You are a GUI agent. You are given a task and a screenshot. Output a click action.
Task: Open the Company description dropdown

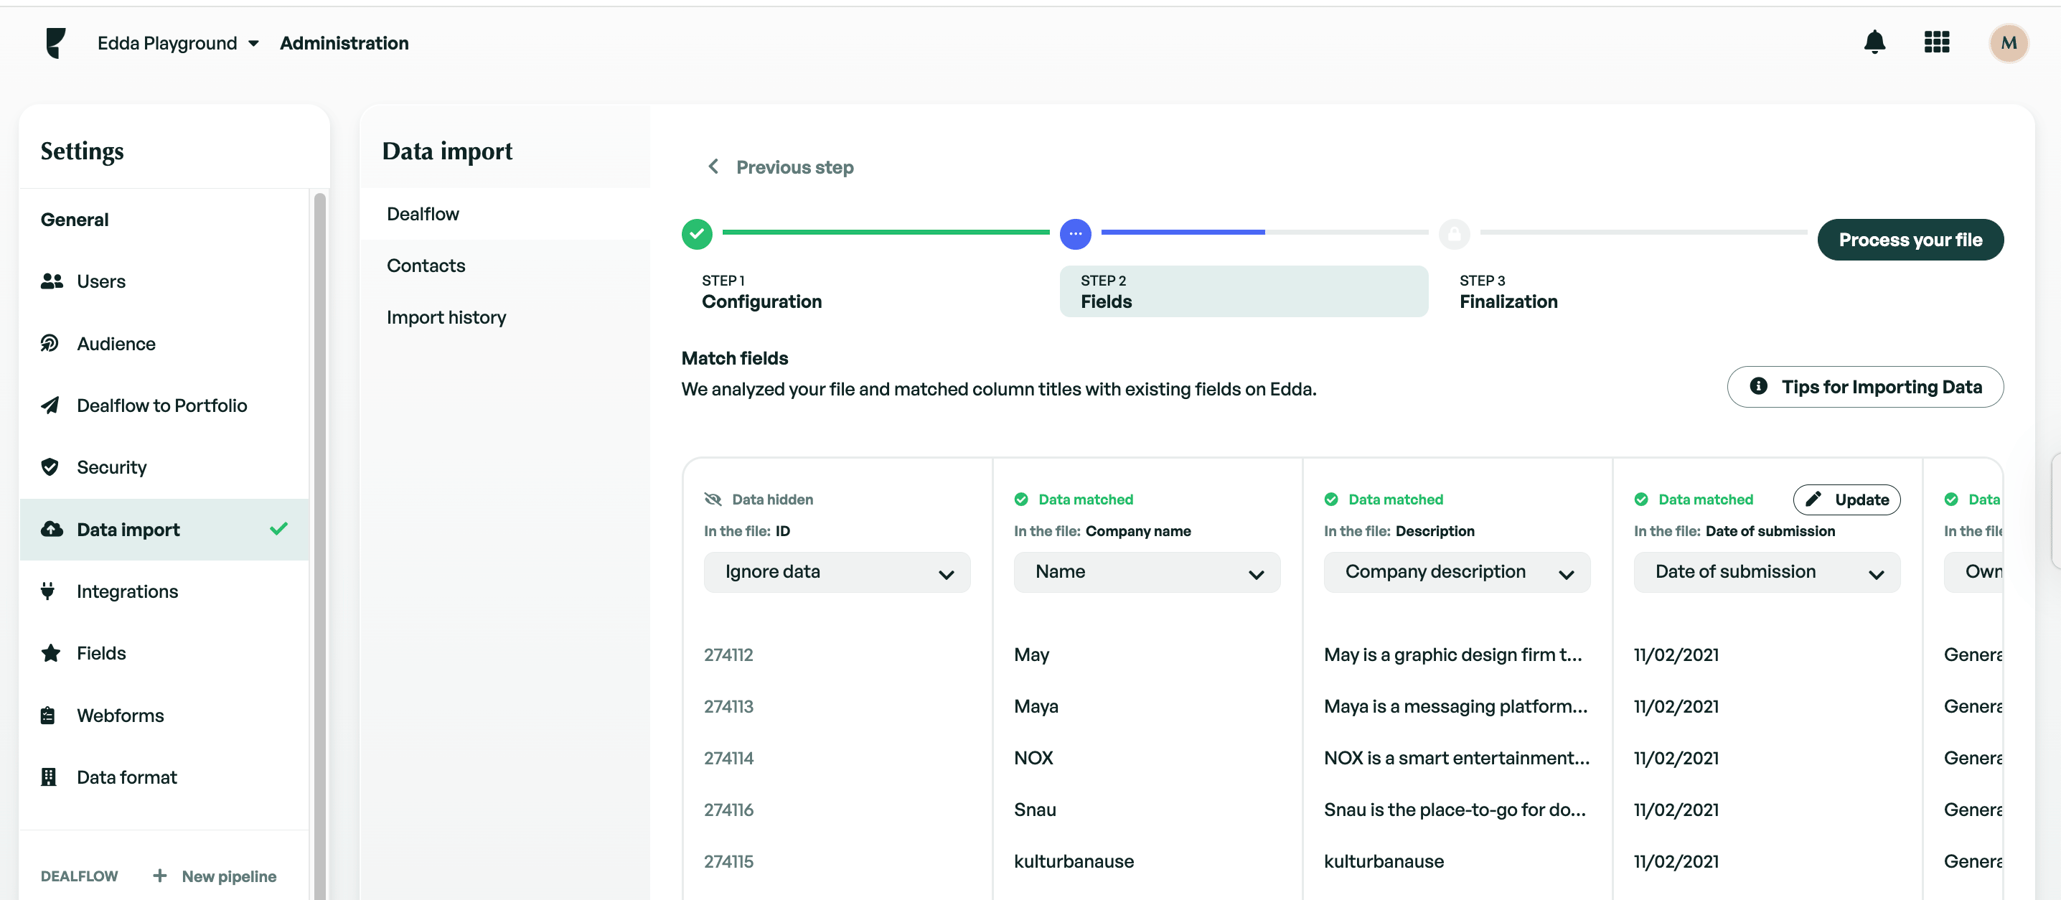point(1457,572)
